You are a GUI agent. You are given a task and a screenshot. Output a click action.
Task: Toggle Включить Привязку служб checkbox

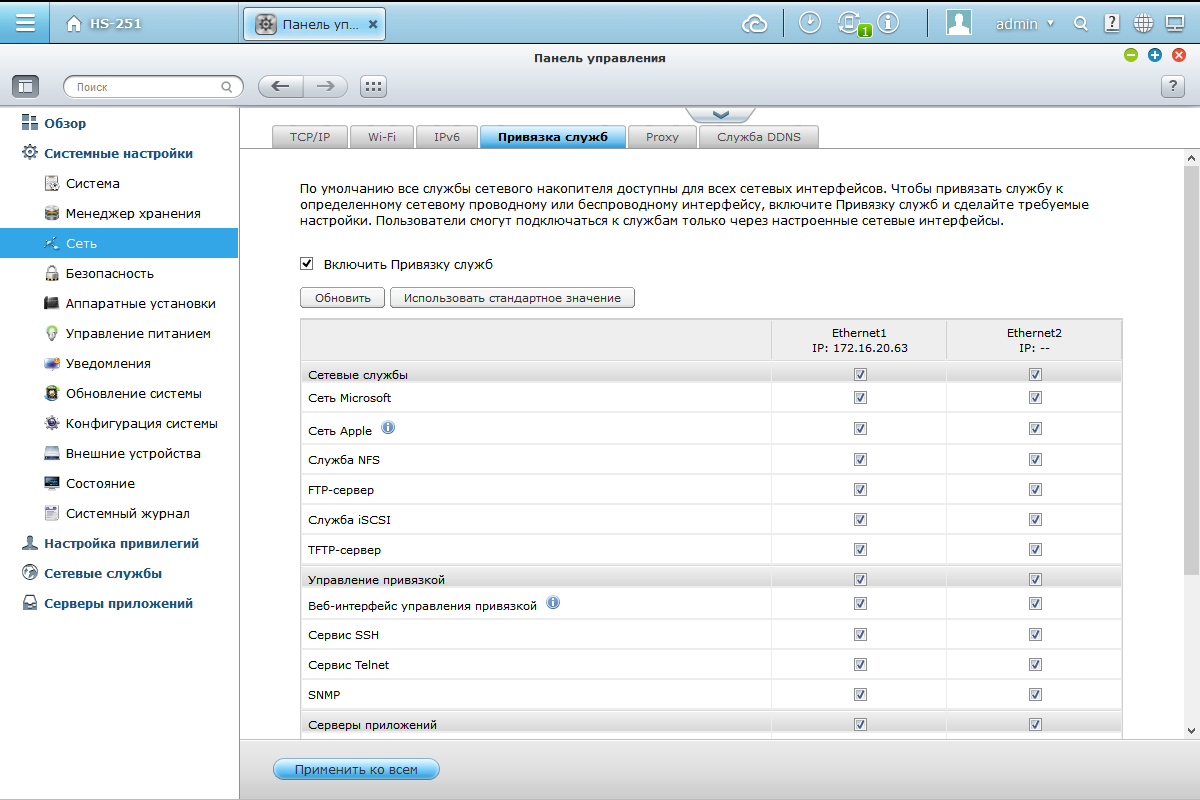tap(307, 265)
